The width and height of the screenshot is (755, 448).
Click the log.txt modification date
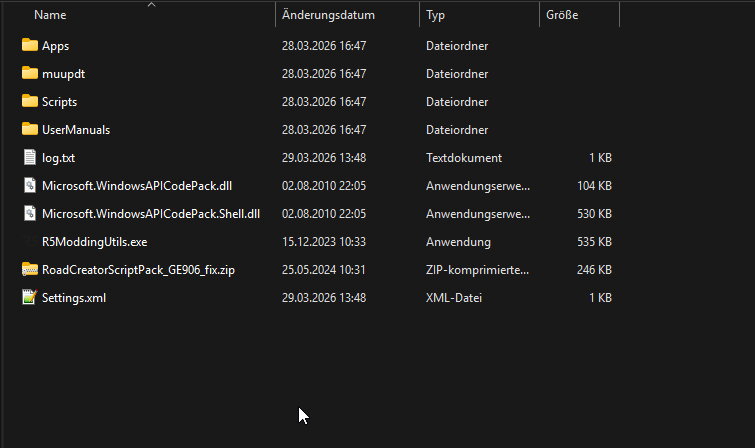click(x=324, y=158)
